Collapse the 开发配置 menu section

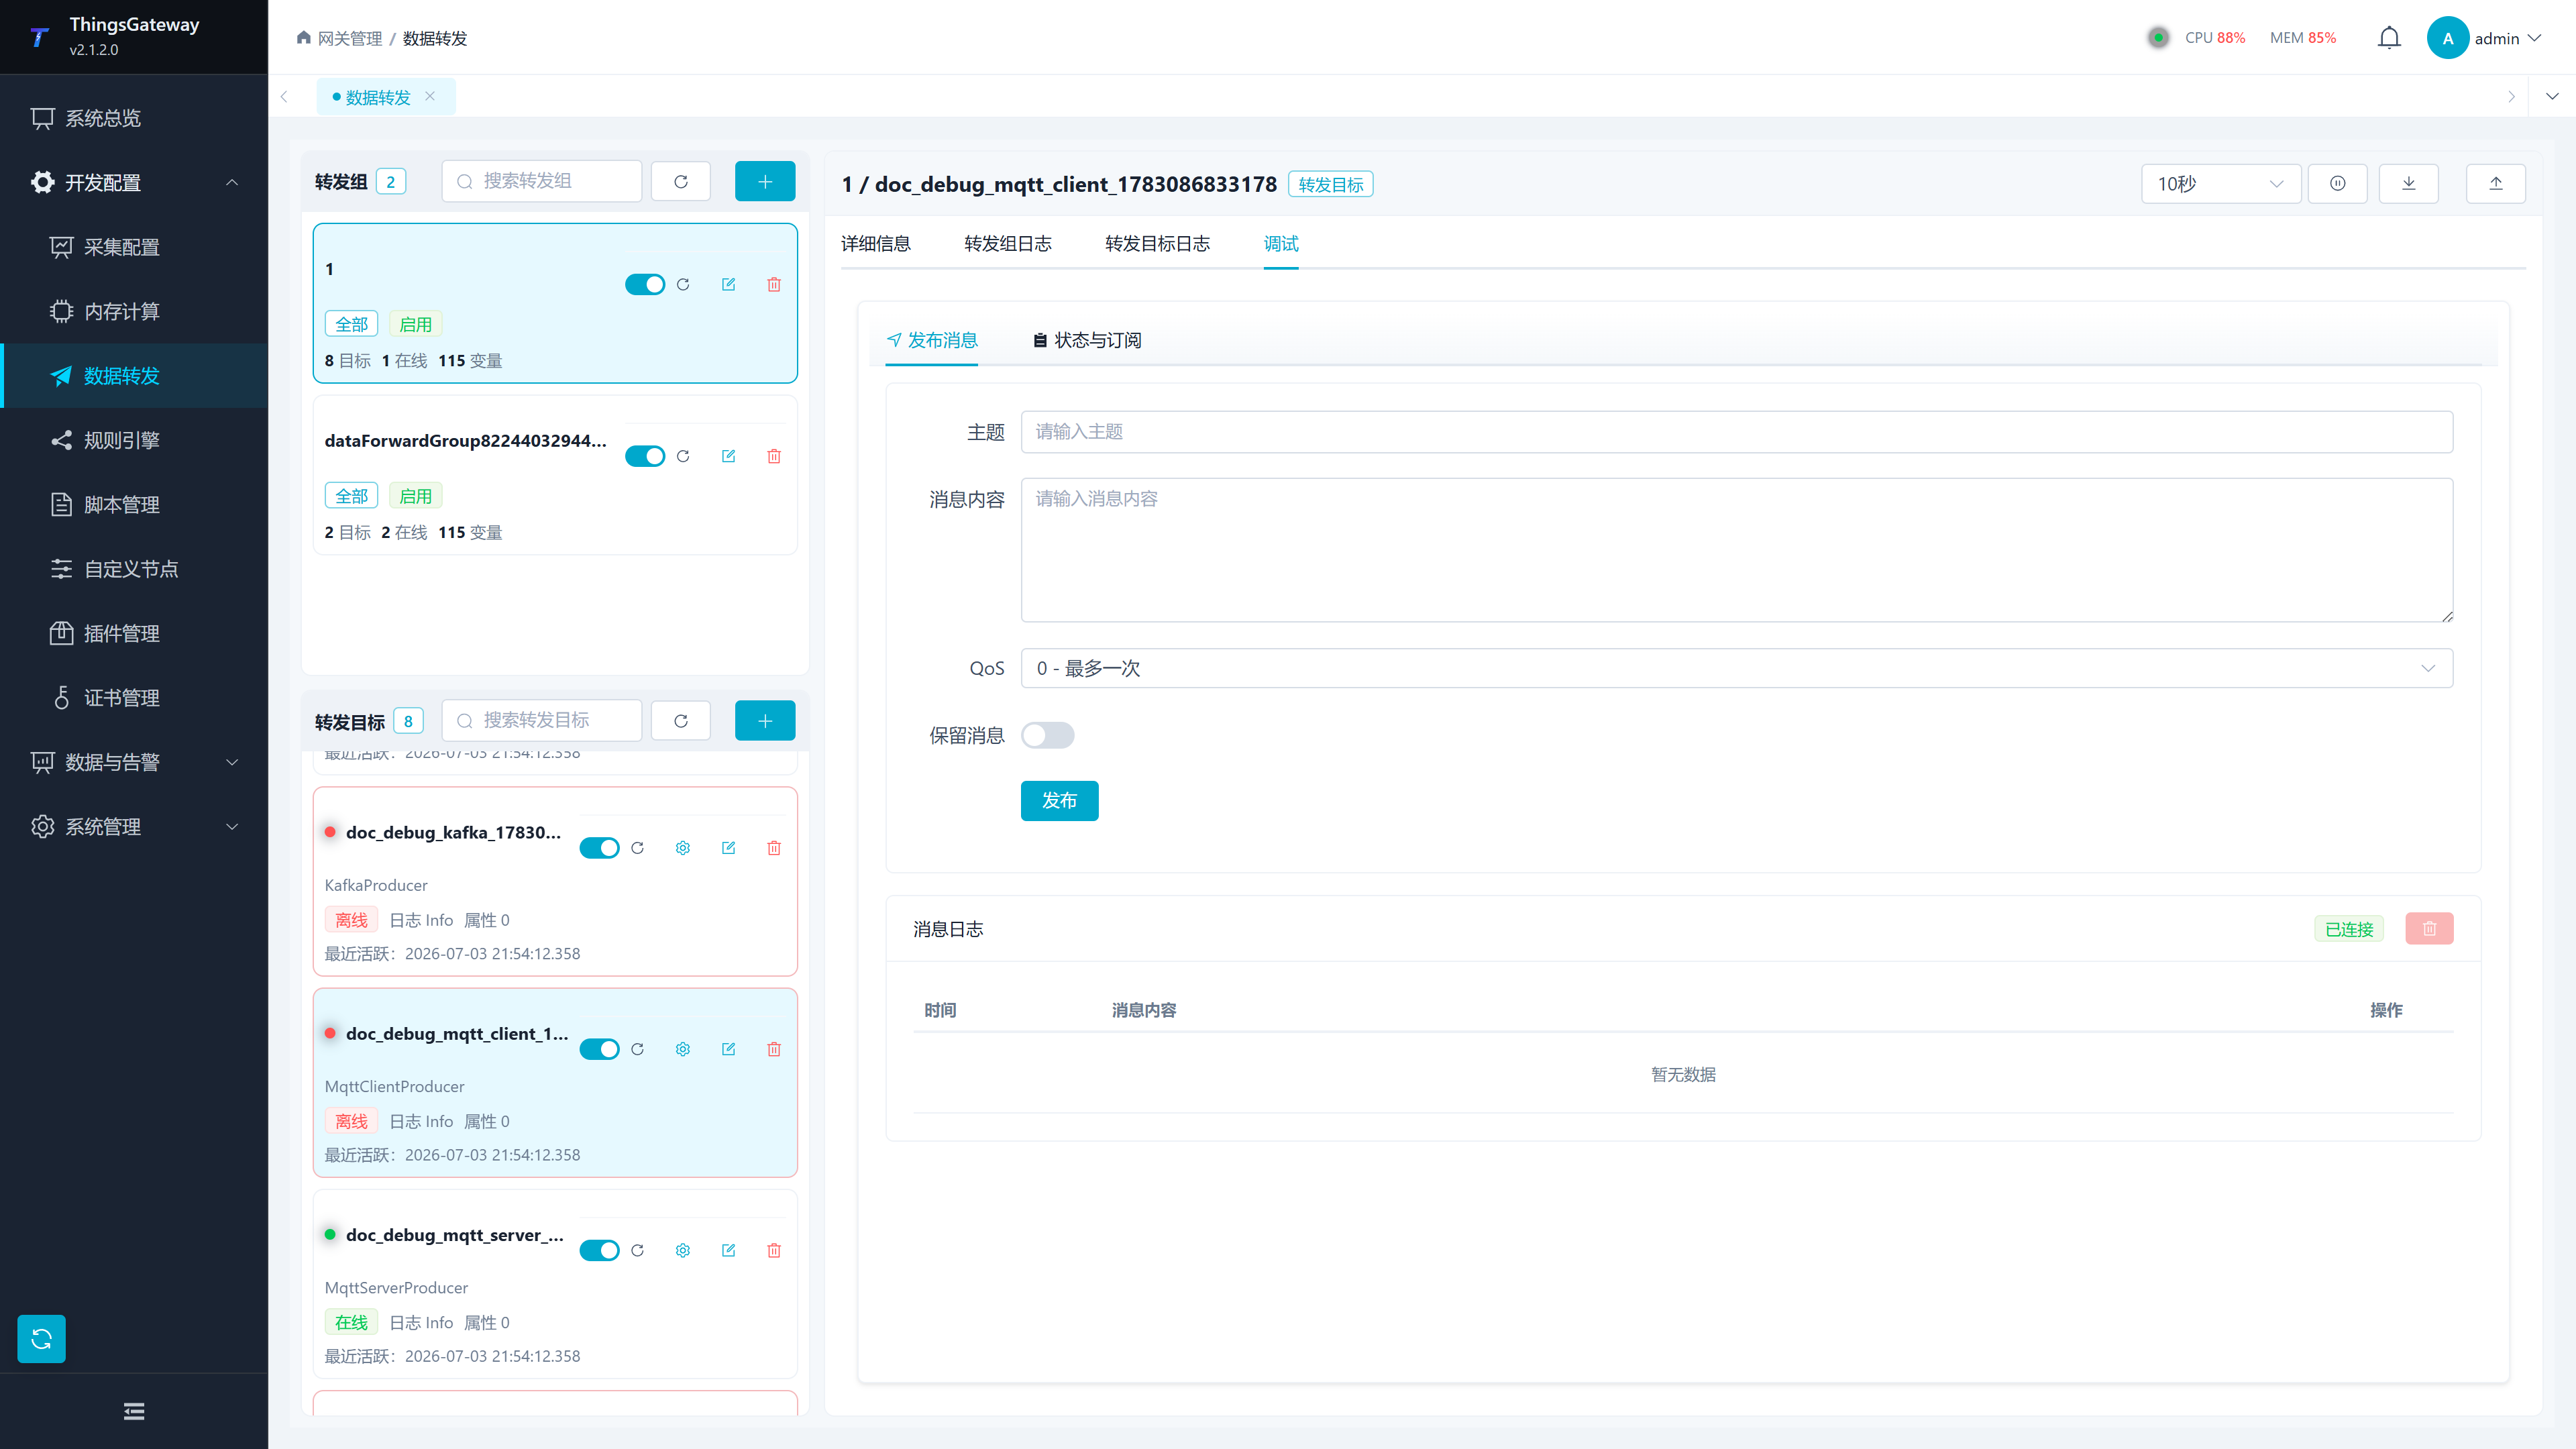pyautogui.click(x=134, y=182)
